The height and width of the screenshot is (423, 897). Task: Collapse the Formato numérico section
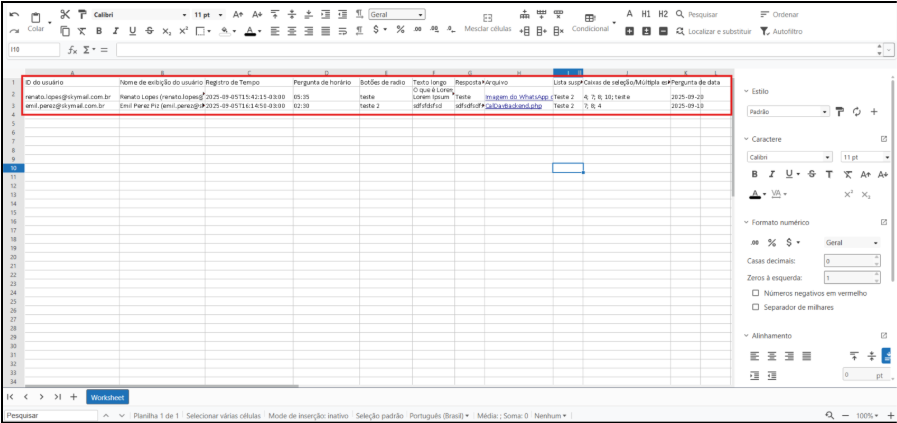coord(746,222)
